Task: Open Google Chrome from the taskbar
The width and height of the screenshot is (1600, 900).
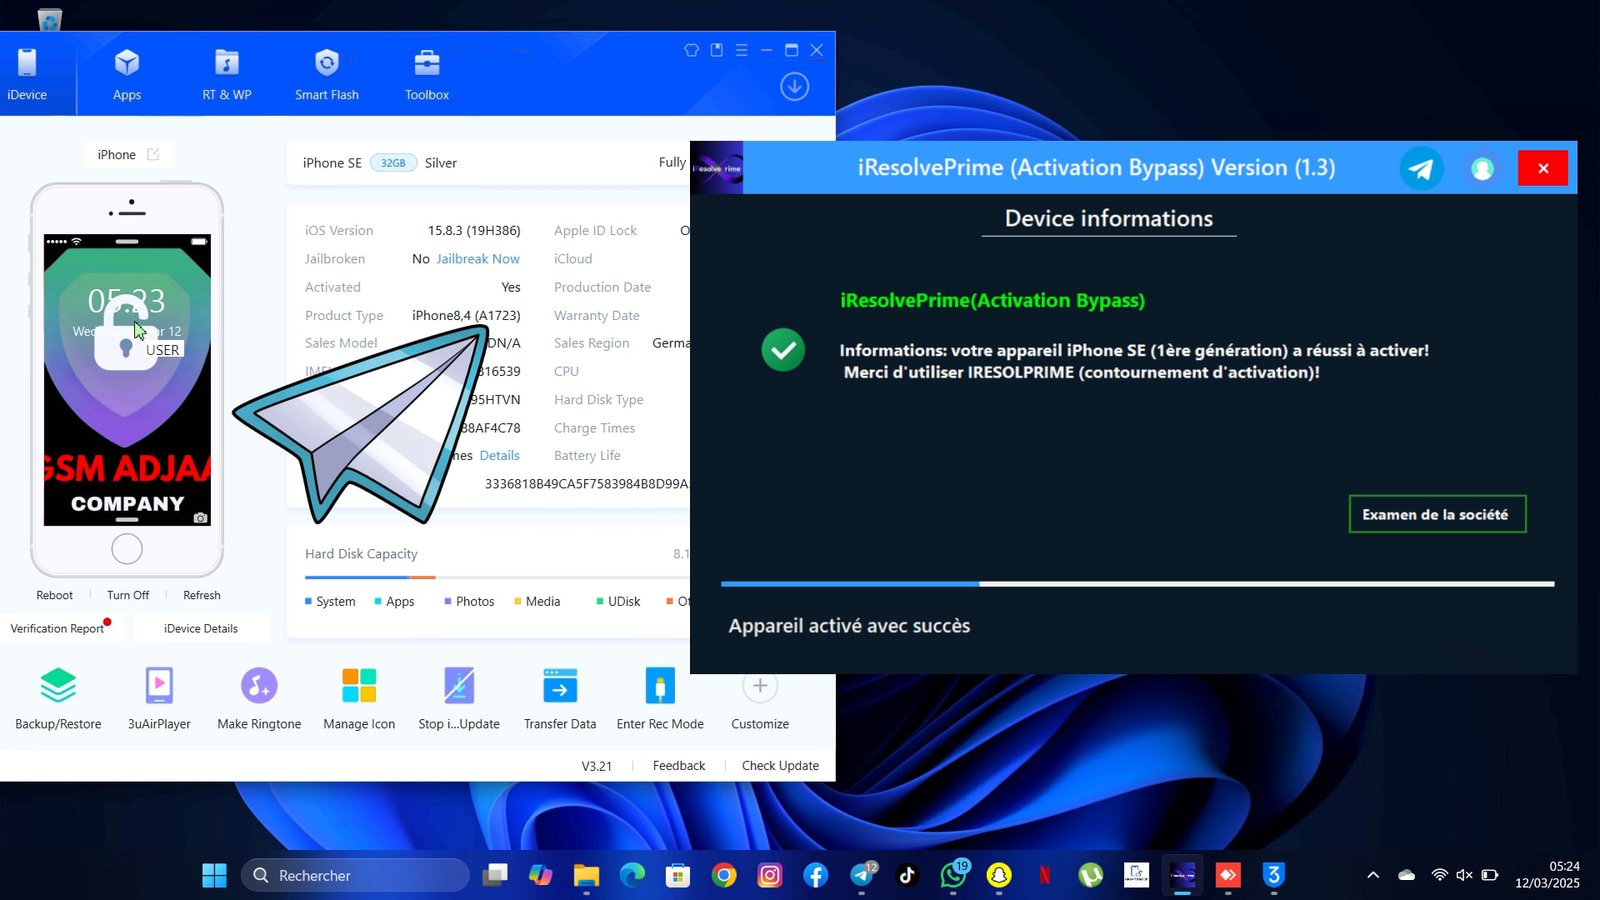Action: [x=724, y=875]
